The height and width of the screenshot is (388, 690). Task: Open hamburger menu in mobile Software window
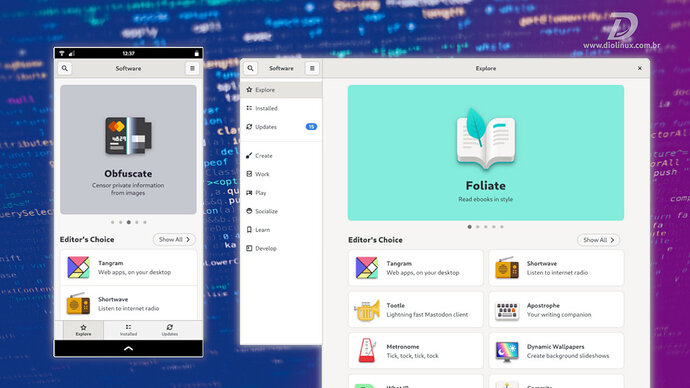pyautogui.click(x=192, y=68)
